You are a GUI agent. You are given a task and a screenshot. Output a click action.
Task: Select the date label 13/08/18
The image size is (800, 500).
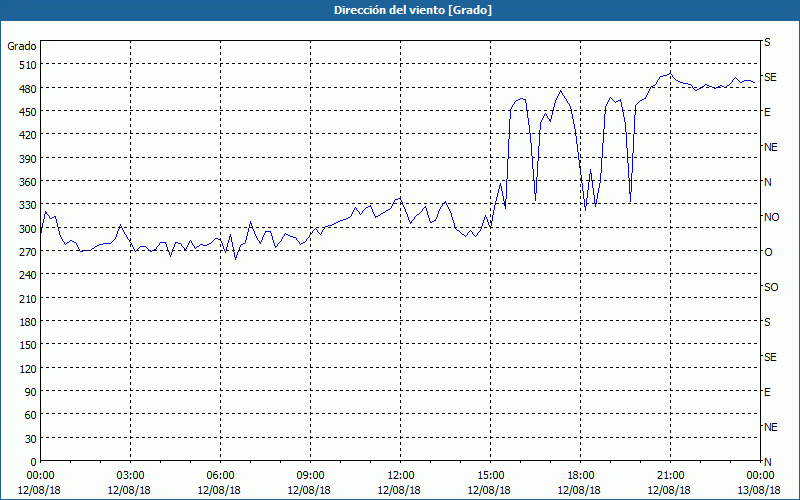(x=759, y=490)
